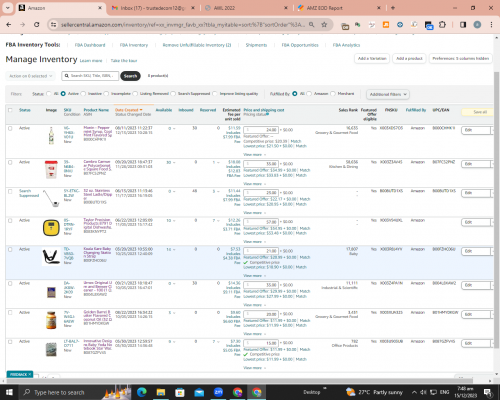Viewport: 500px width, 400px height.
Task: Choose the Search Suppressed status filter
Action: click(x=173, y=94)
